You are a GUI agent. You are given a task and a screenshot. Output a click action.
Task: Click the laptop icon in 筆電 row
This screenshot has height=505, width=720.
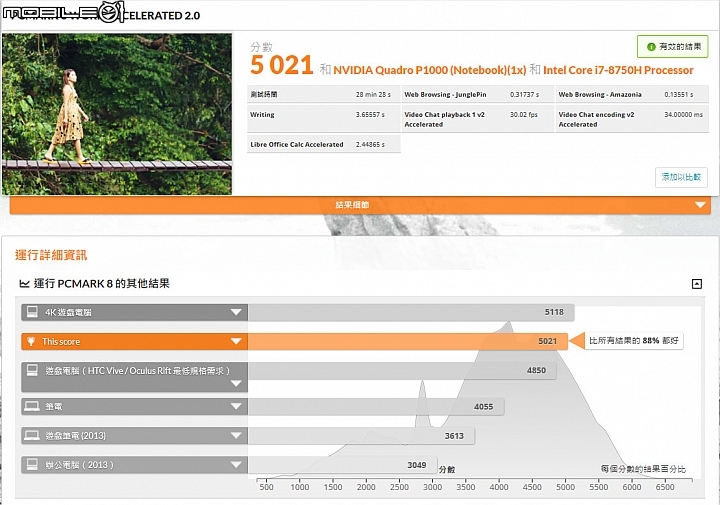click(32, 406)
